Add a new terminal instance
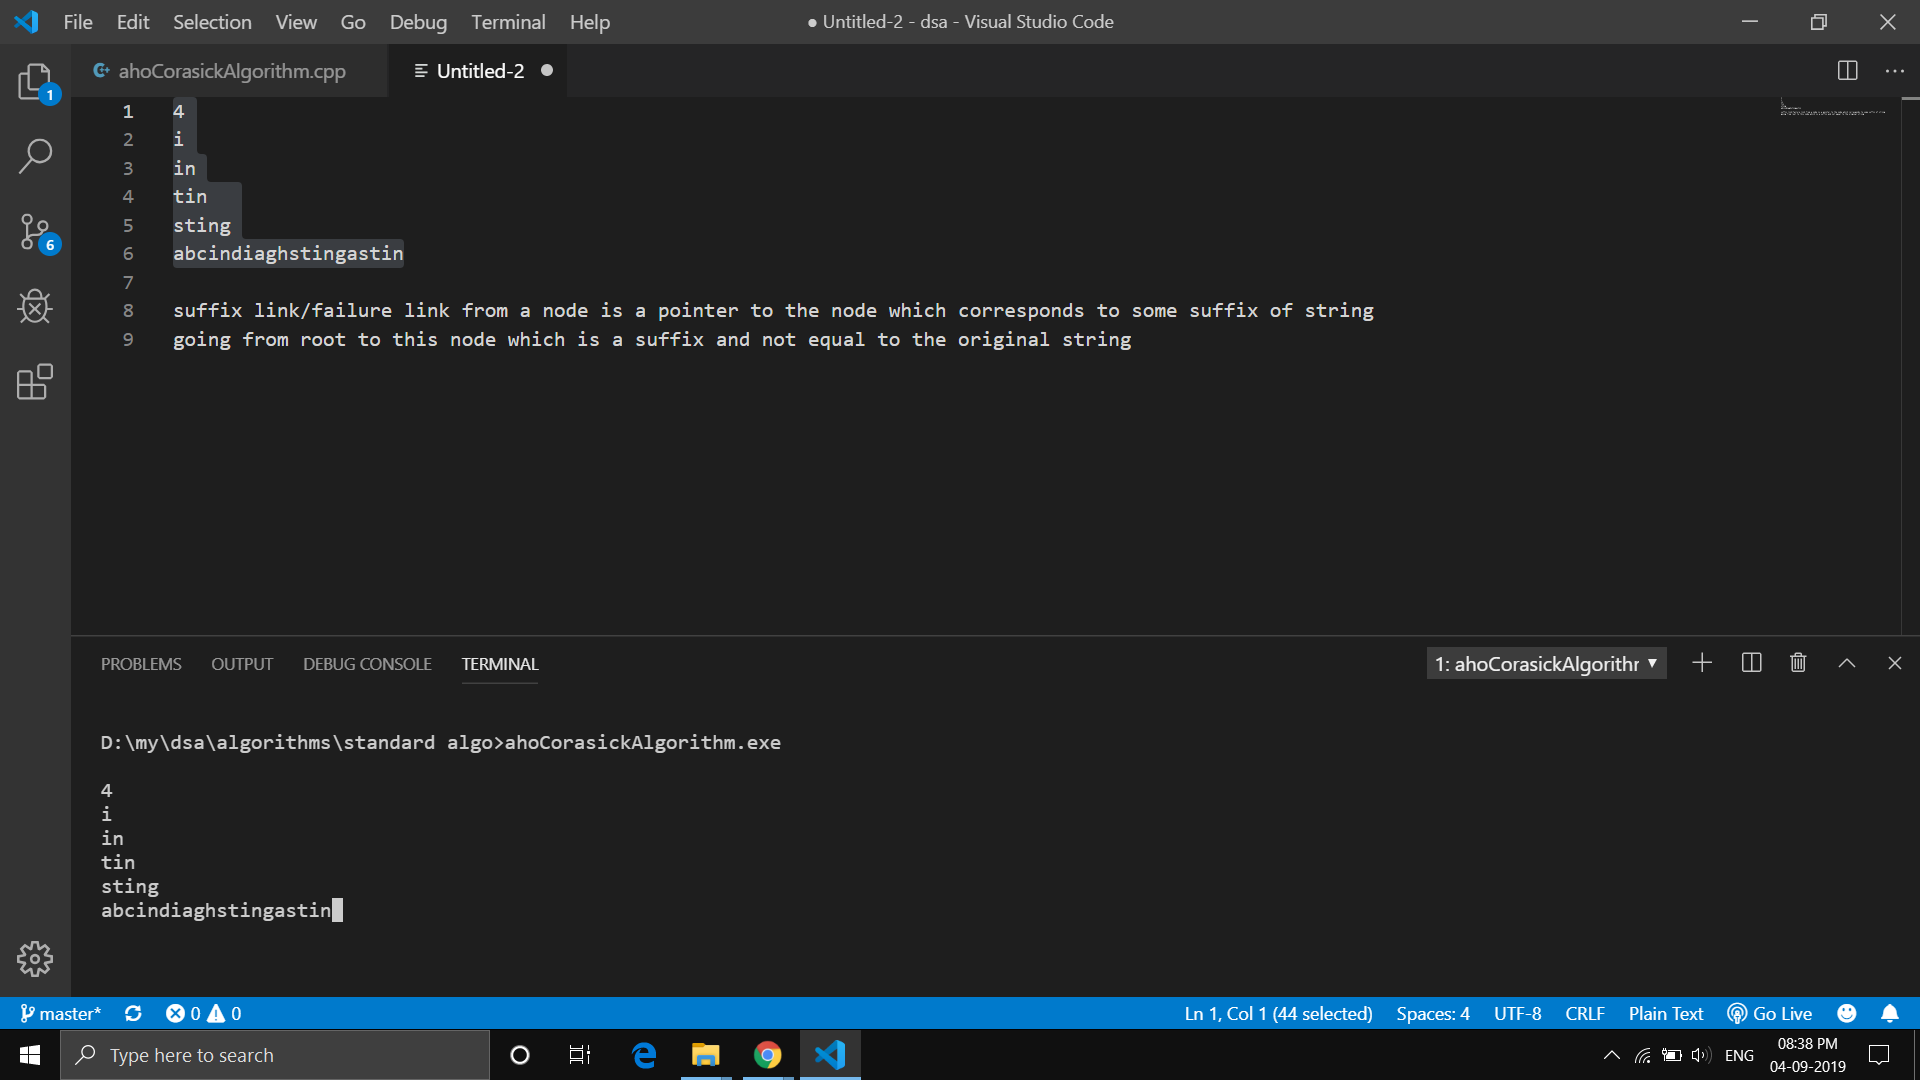The image size is (1920, 1080). pyautogui.click(x=1702, y=663)
